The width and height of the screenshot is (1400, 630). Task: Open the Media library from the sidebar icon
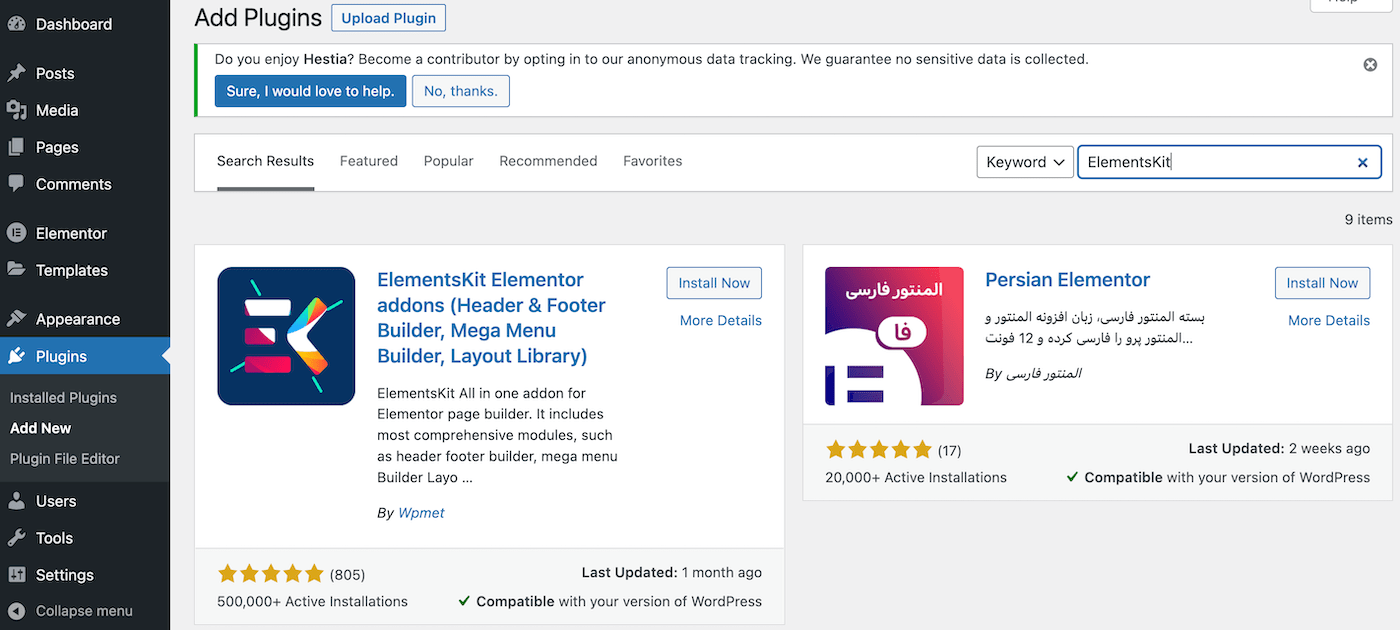[x=17, y=110]
